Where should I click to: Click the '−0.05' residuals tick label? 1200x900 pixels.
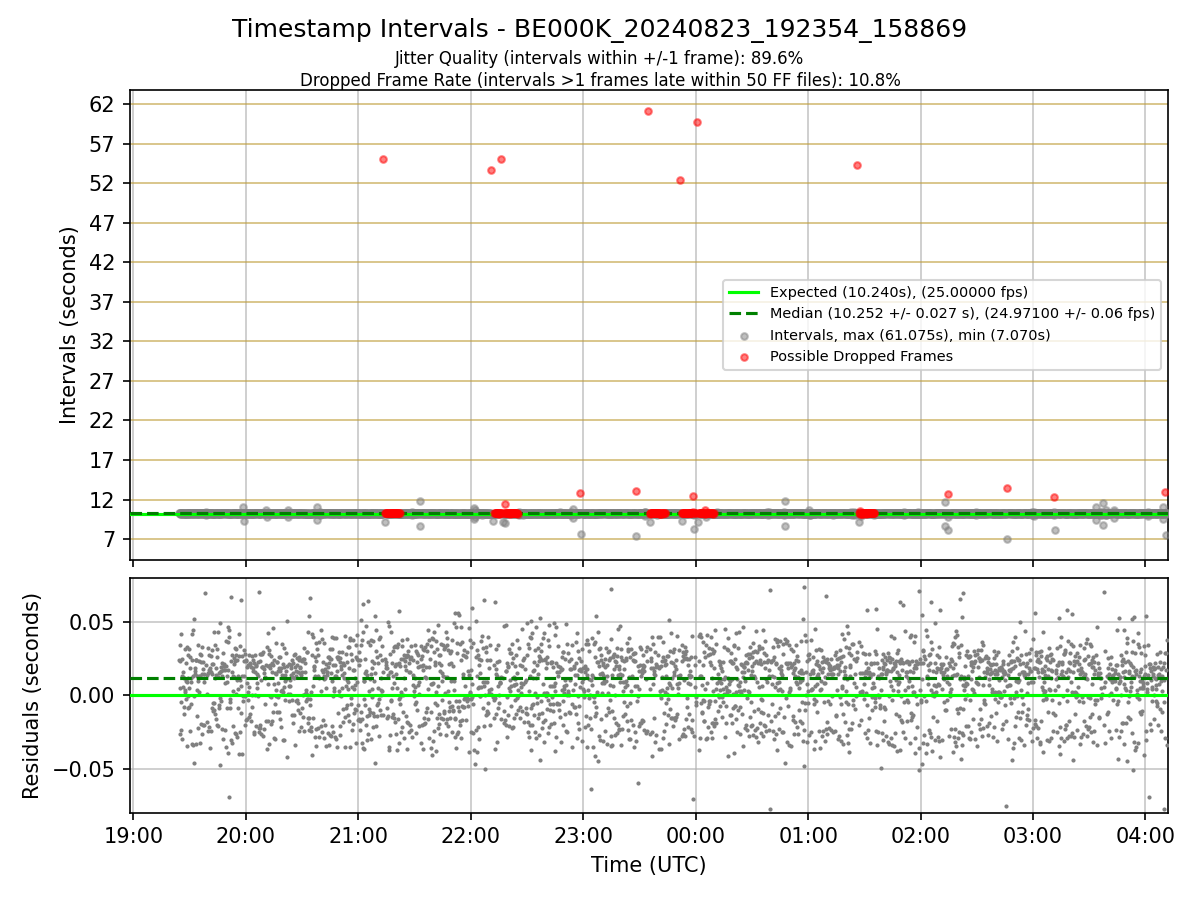pos(84,769)
